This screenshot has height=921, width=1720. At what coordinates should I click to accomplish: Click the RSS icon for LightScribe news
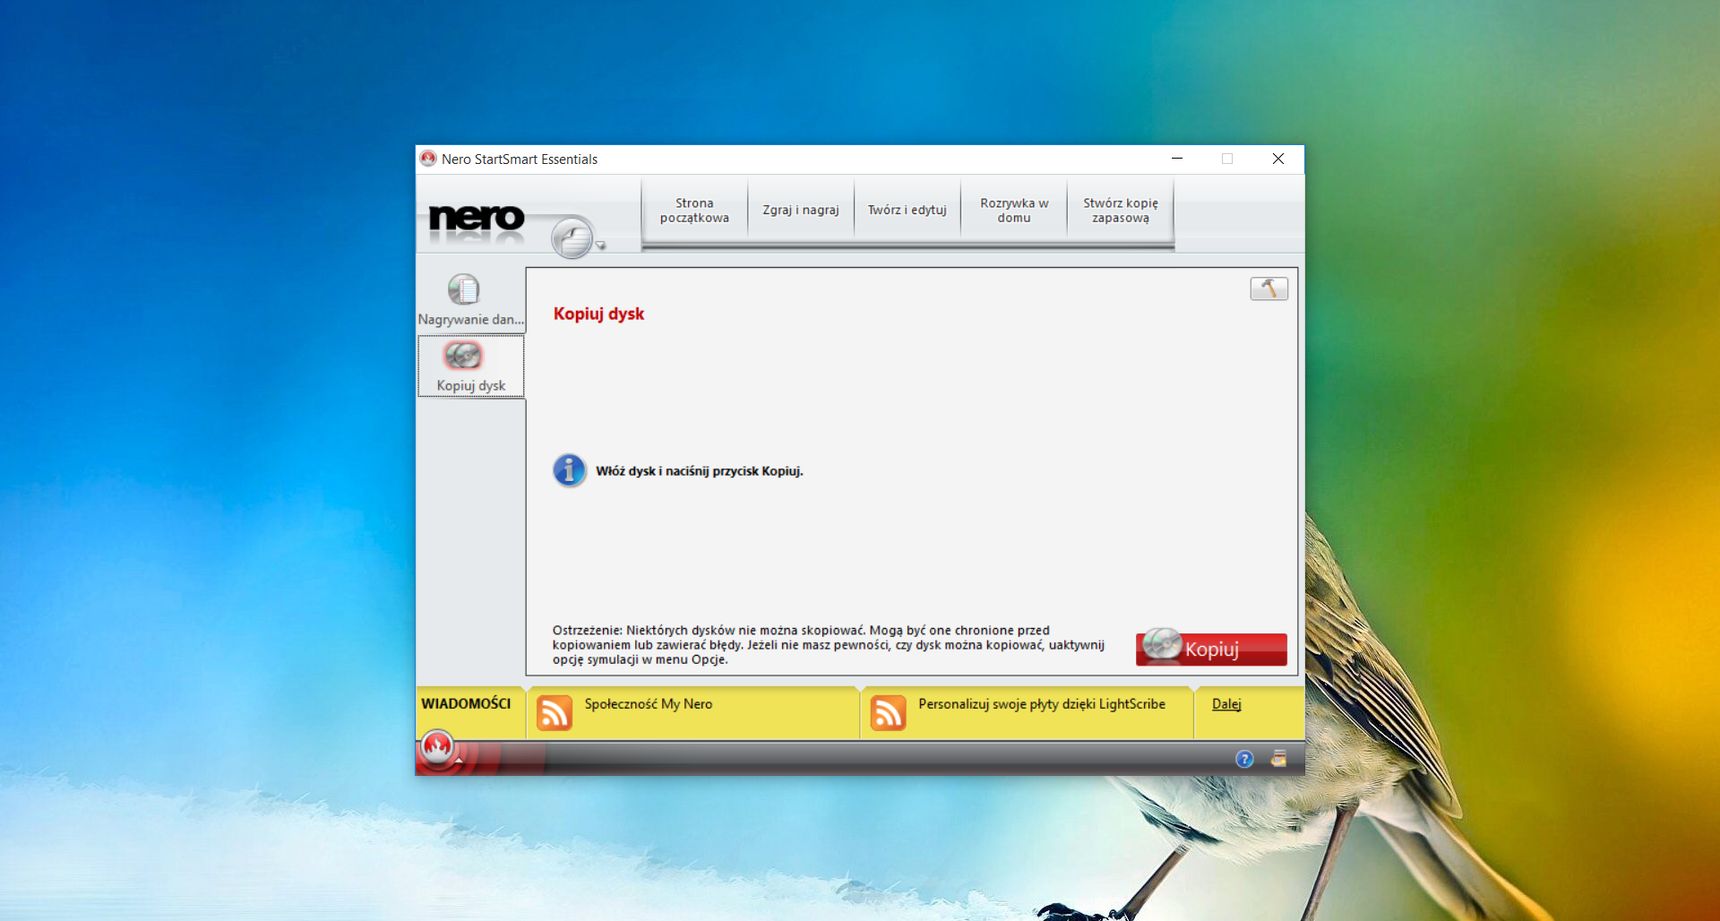pyautogui.click(x=888, y=713)
